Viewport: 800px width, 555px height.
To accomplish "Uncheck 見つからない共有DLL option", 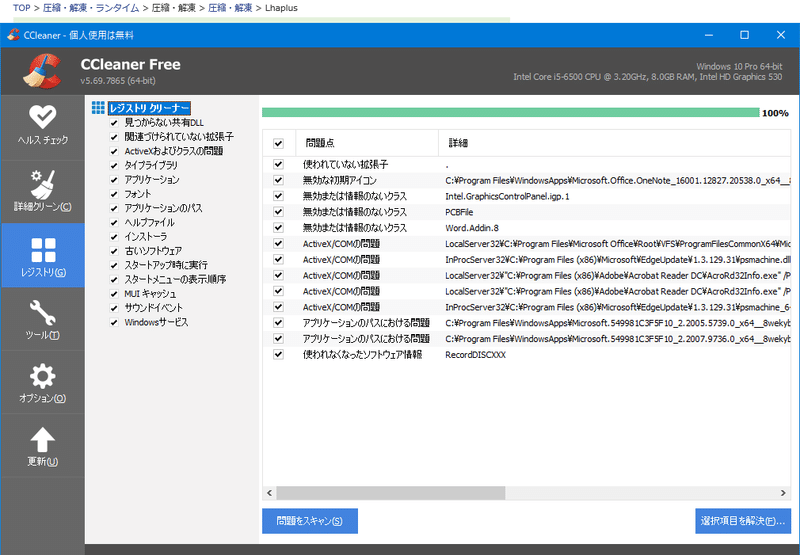I will click(114, 123).
